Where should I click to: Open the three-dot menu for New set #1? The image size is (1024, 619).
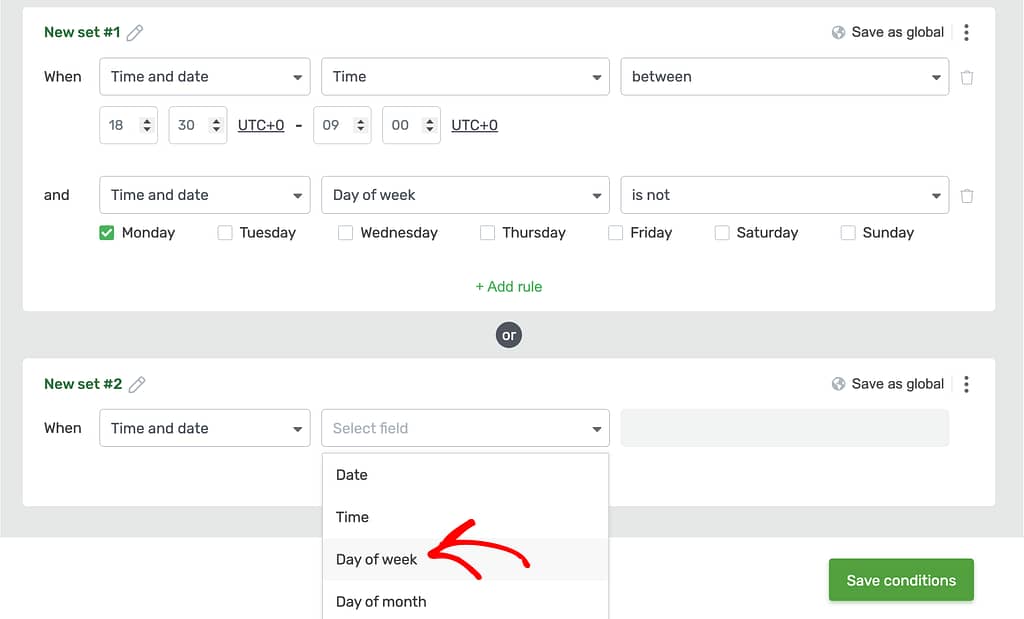coord(967,32)
